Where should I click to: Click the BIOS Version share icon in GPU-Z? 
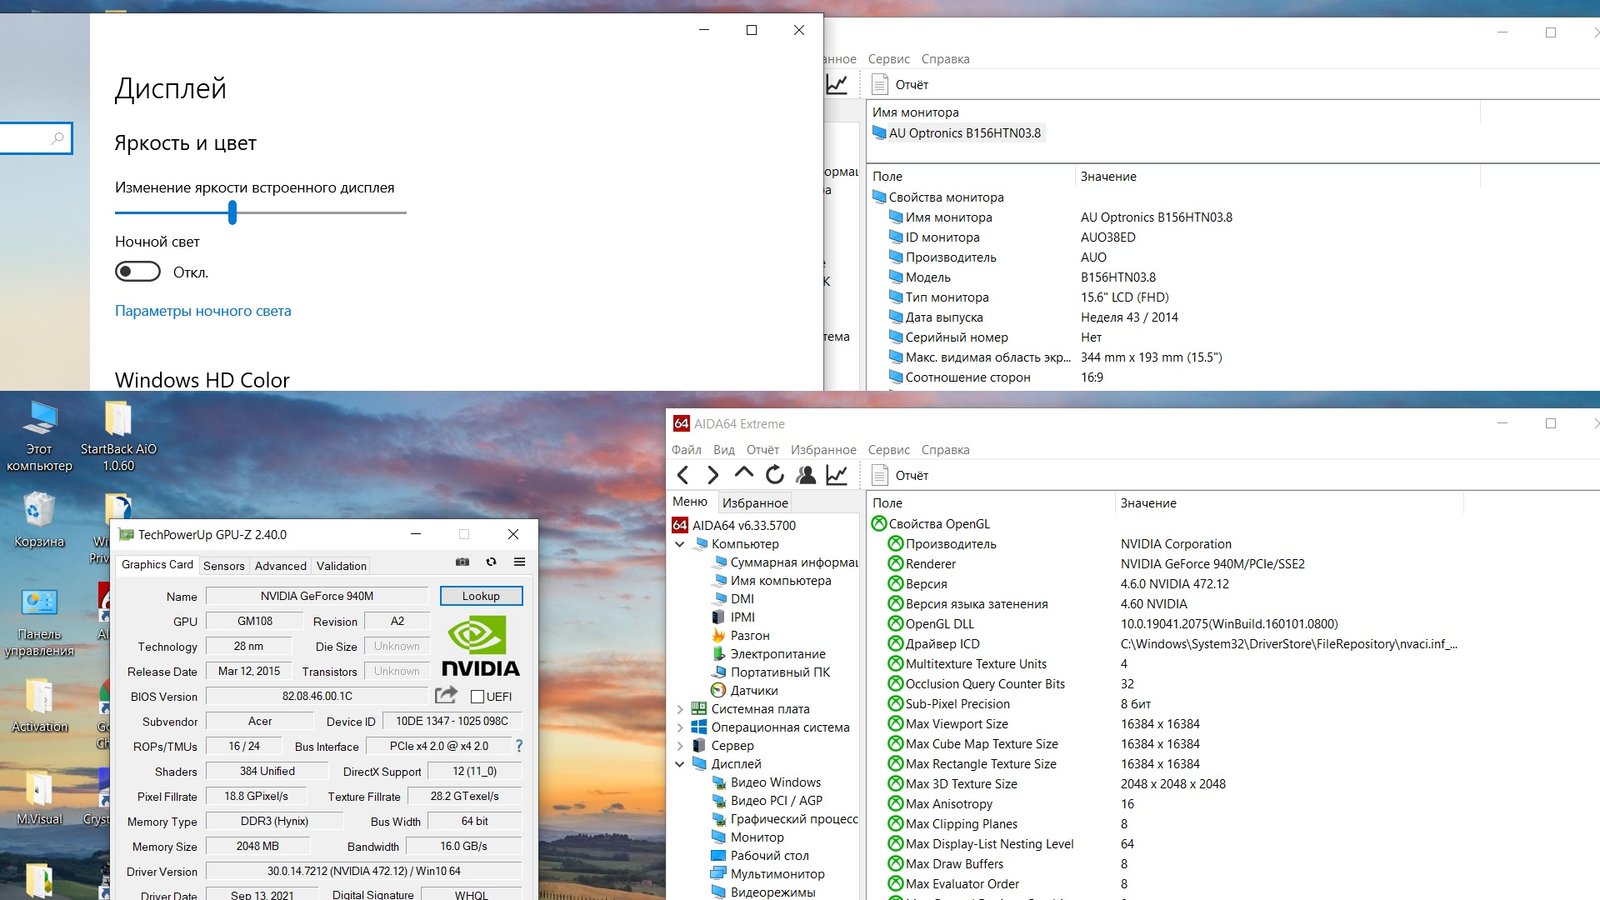pyautogui.click(x=446, y=695)
